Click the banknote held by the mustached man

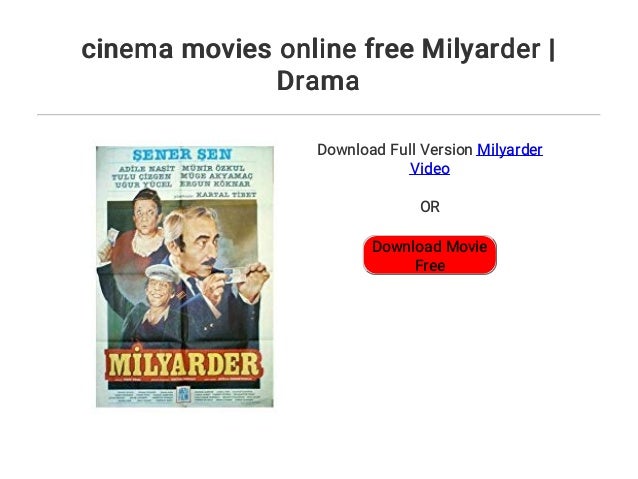[234, 276]
